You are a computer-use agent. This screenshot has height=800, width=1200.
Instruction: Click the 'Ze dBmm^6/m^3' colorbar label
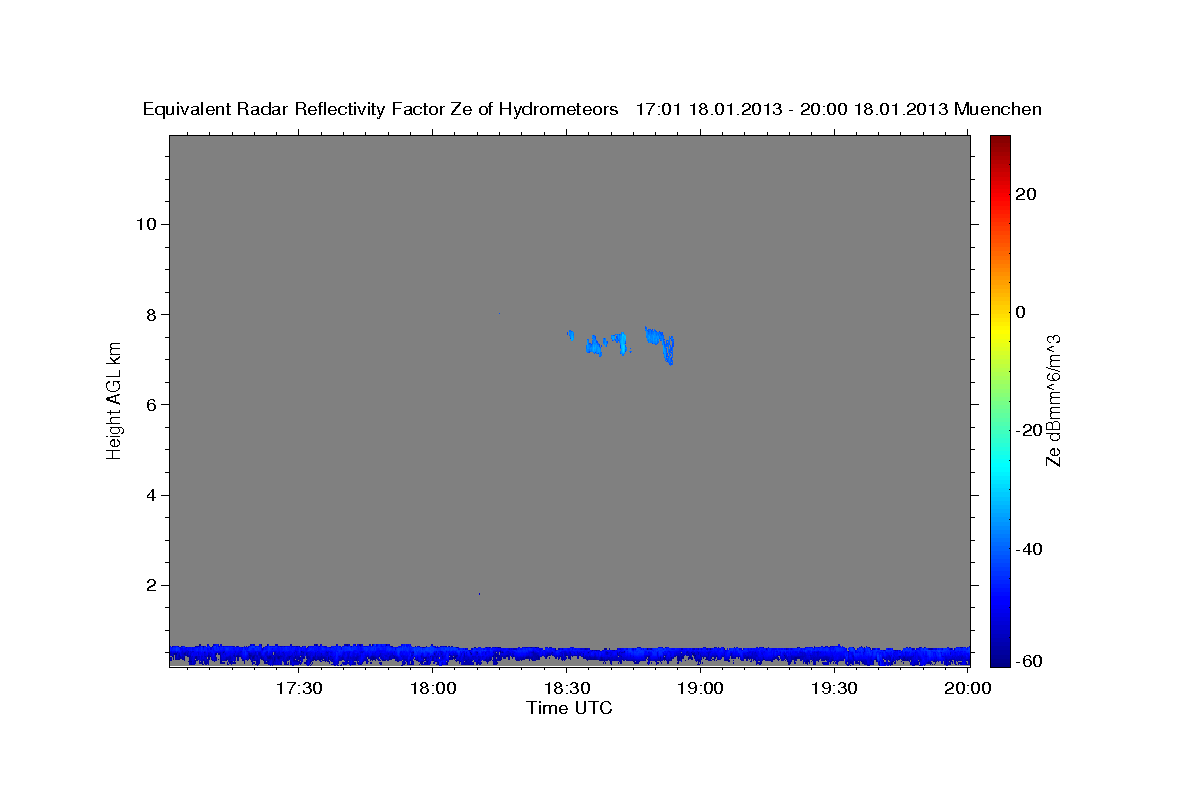coord(1053,400)
